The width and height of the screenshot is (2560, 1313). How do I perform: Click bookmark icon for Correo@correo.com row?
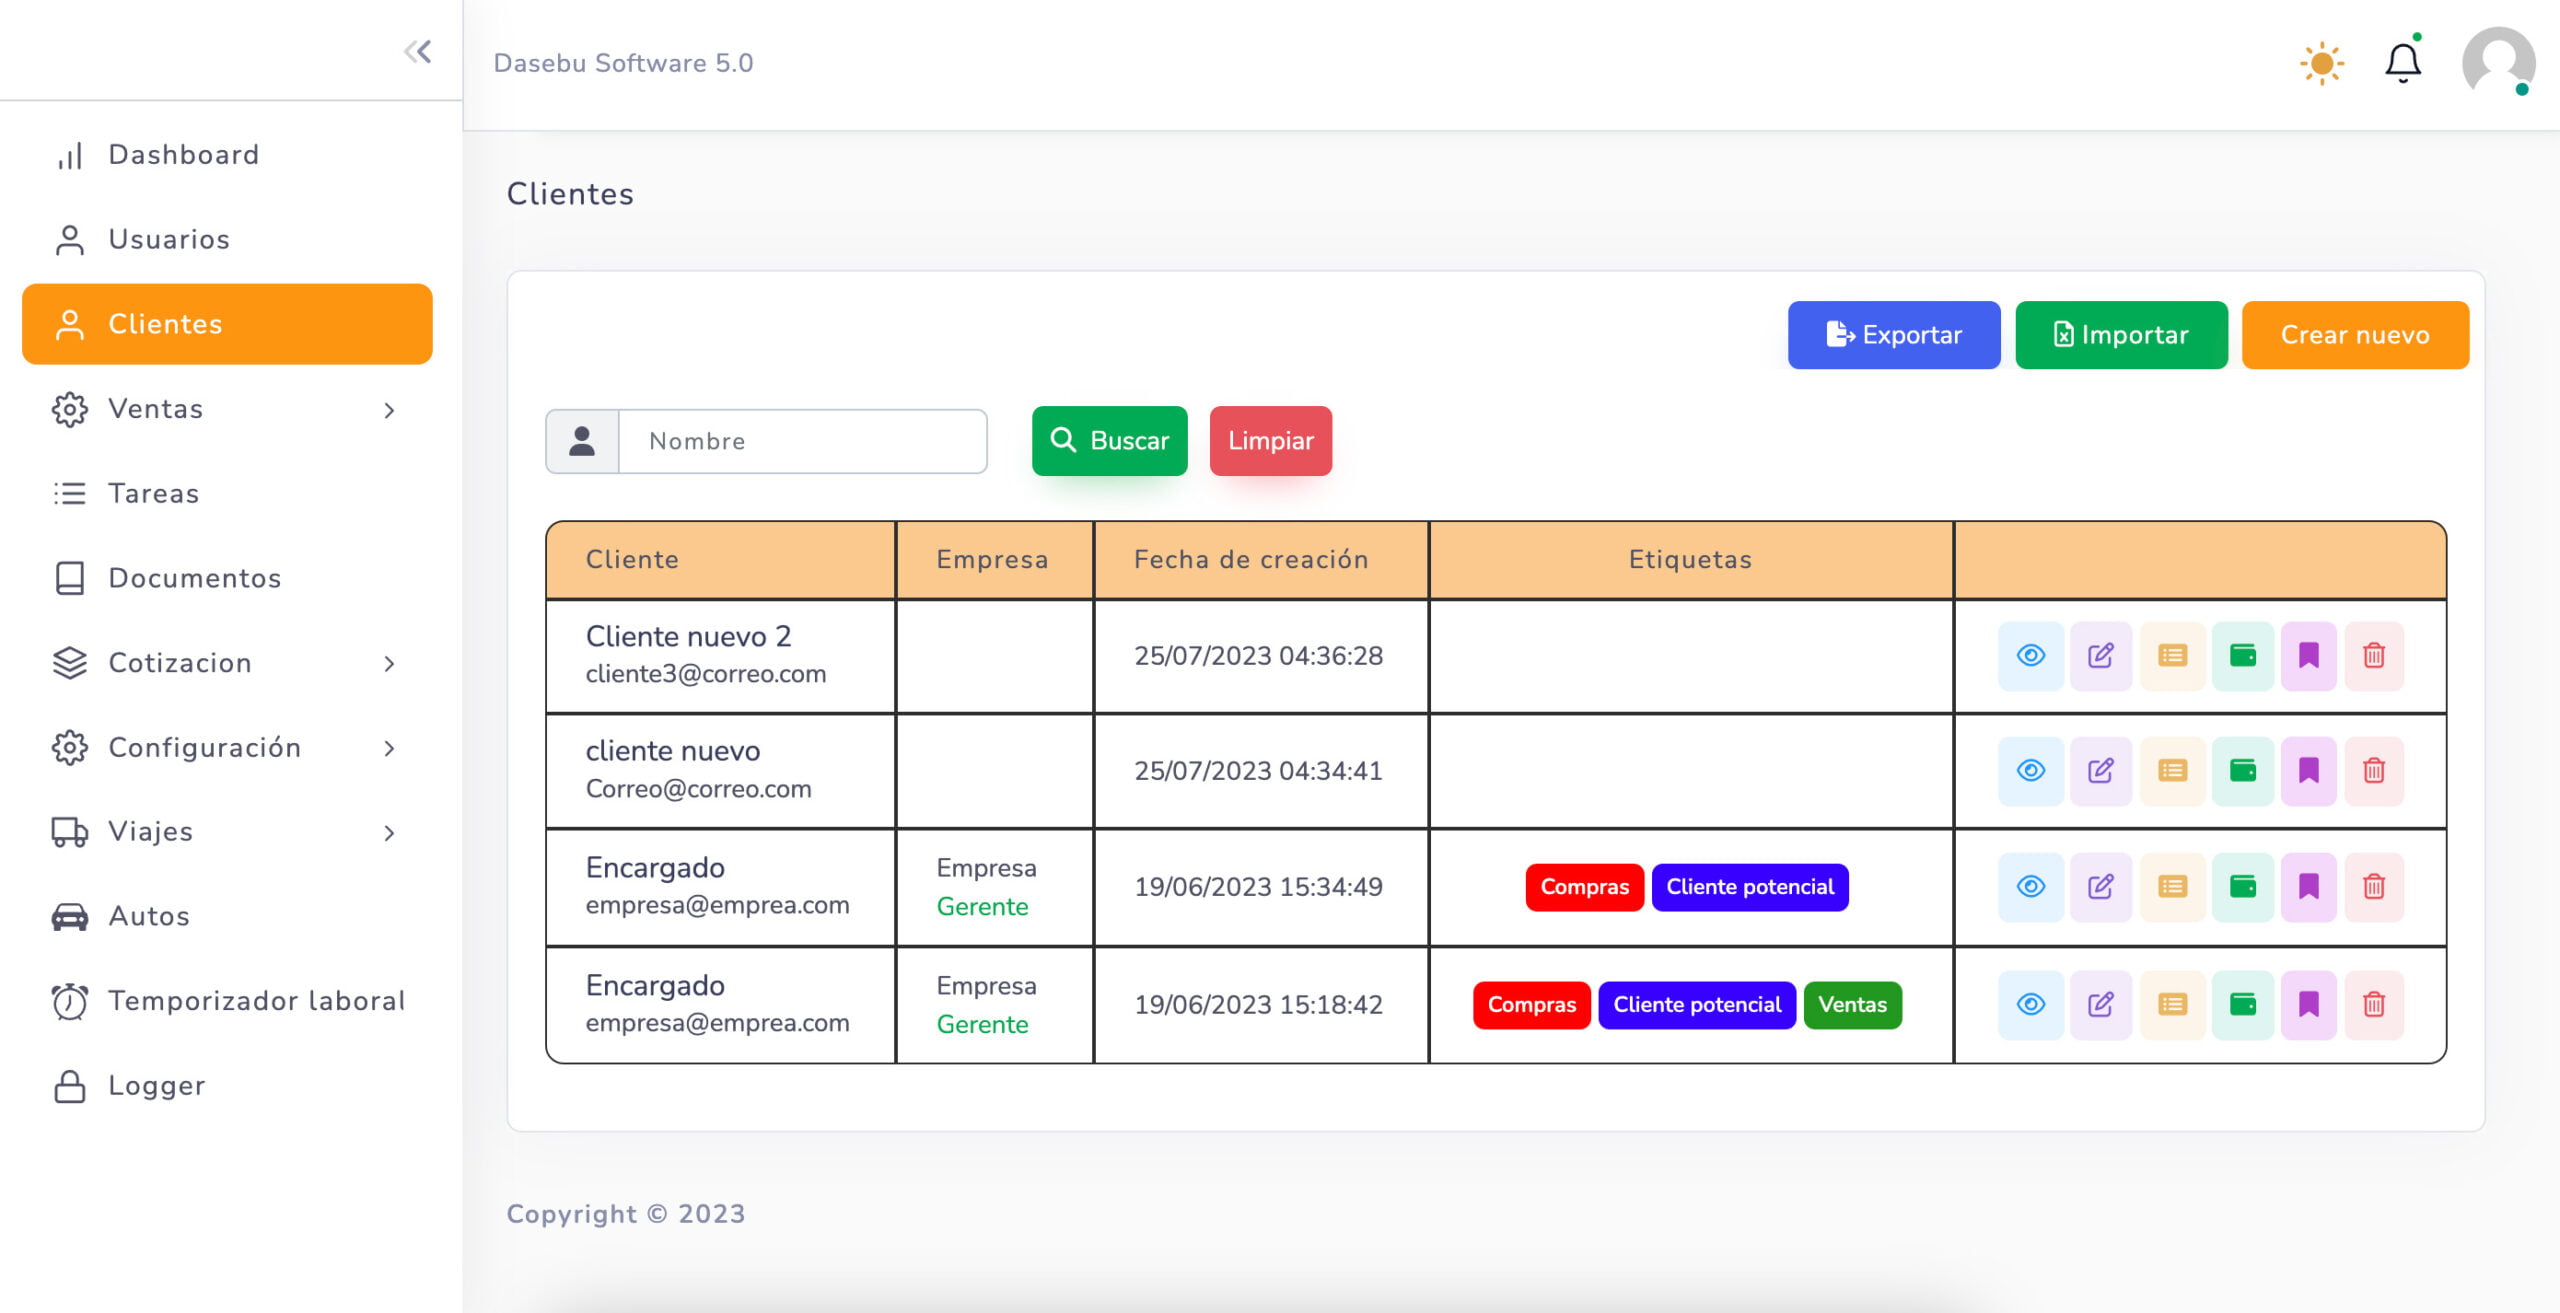2309,771
